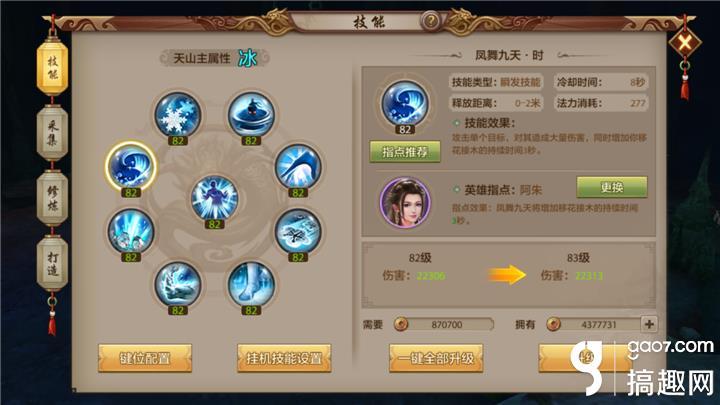Screen dimensions: 720x405
Task: Click the 更换 hero button
Action: [612, 187]
